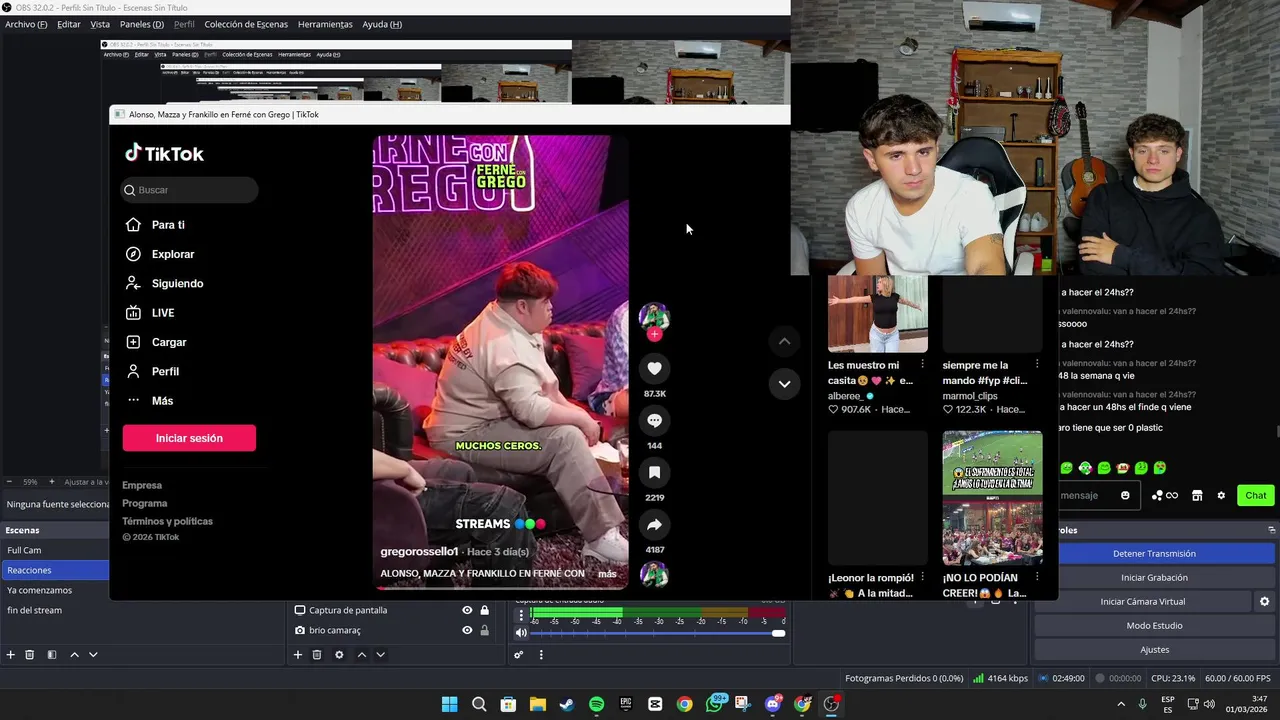Image resolution: width=1280 pixels, height=720 pixels.
Task: Open the Windows Start menu
Action: [x=450, y=704]
